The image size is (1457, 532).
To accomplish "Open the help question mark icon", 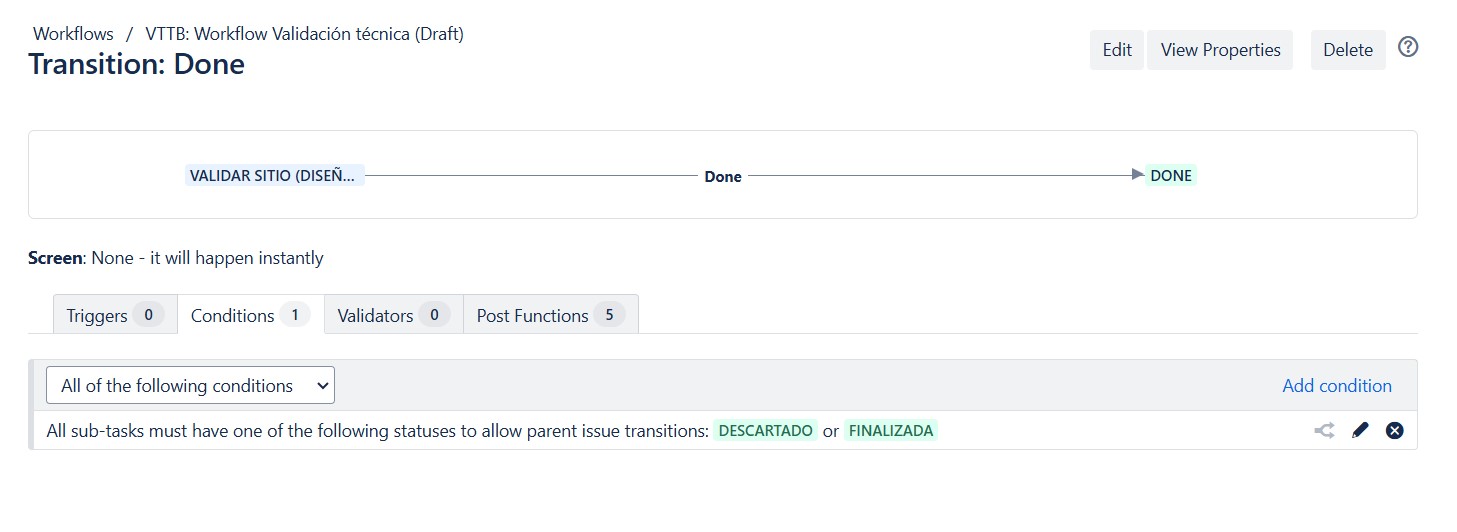I will [1408, 47].
